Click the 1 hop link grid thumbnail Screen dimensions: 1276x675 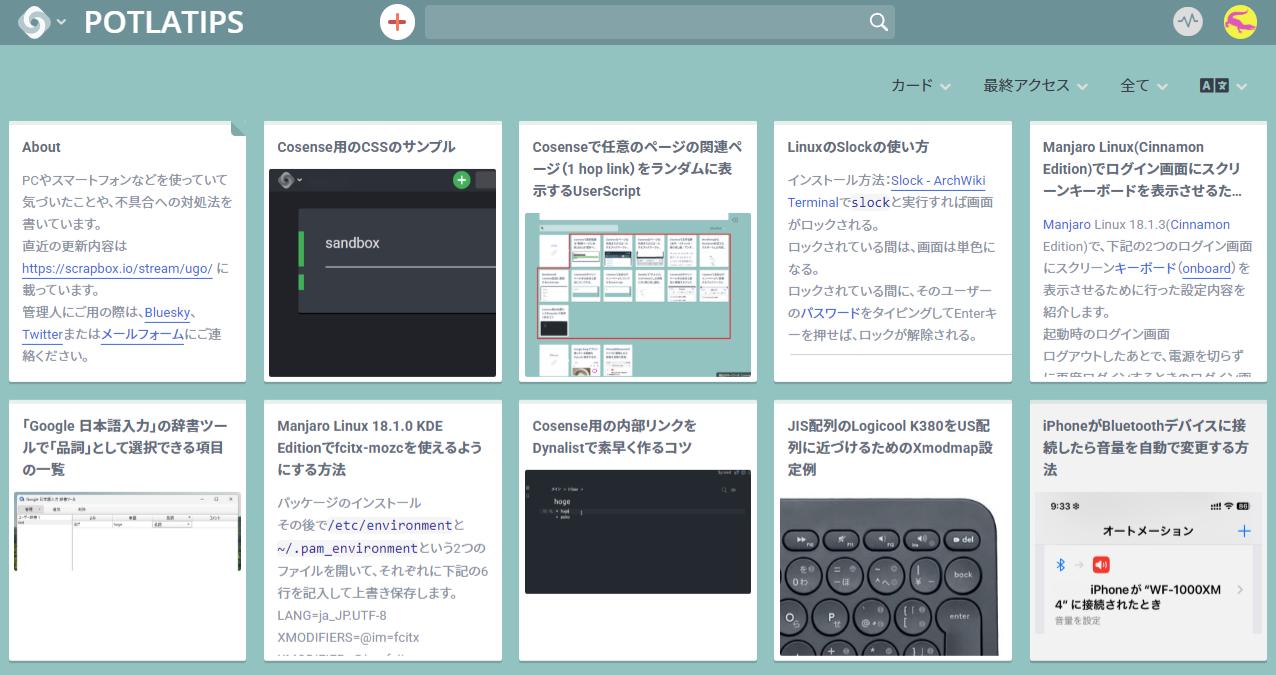click(x=637, y=295)
